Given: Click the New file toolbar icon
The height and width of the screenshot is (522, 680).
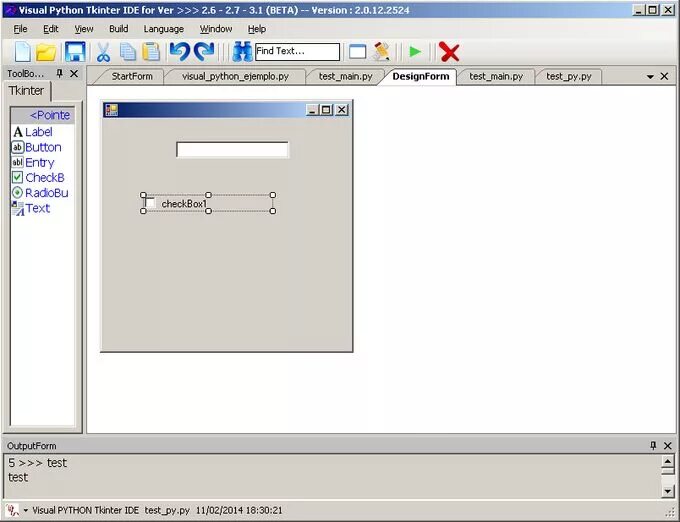Looking at the screenshot, I should (22, 52).
